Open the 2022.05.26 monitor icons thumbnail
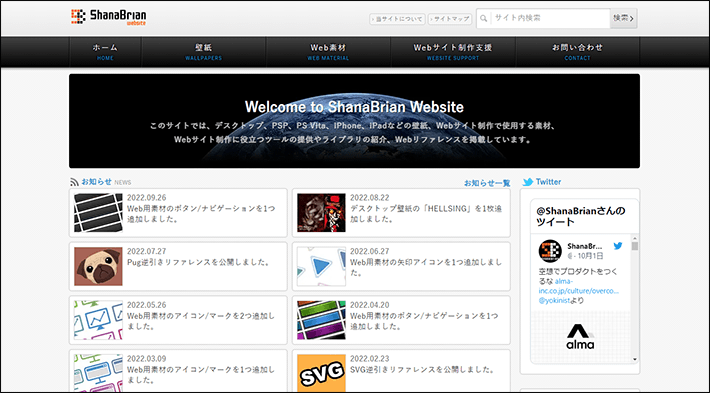This screenshot has height=393, width=710. pyautogui.click(x=98, y=320)
